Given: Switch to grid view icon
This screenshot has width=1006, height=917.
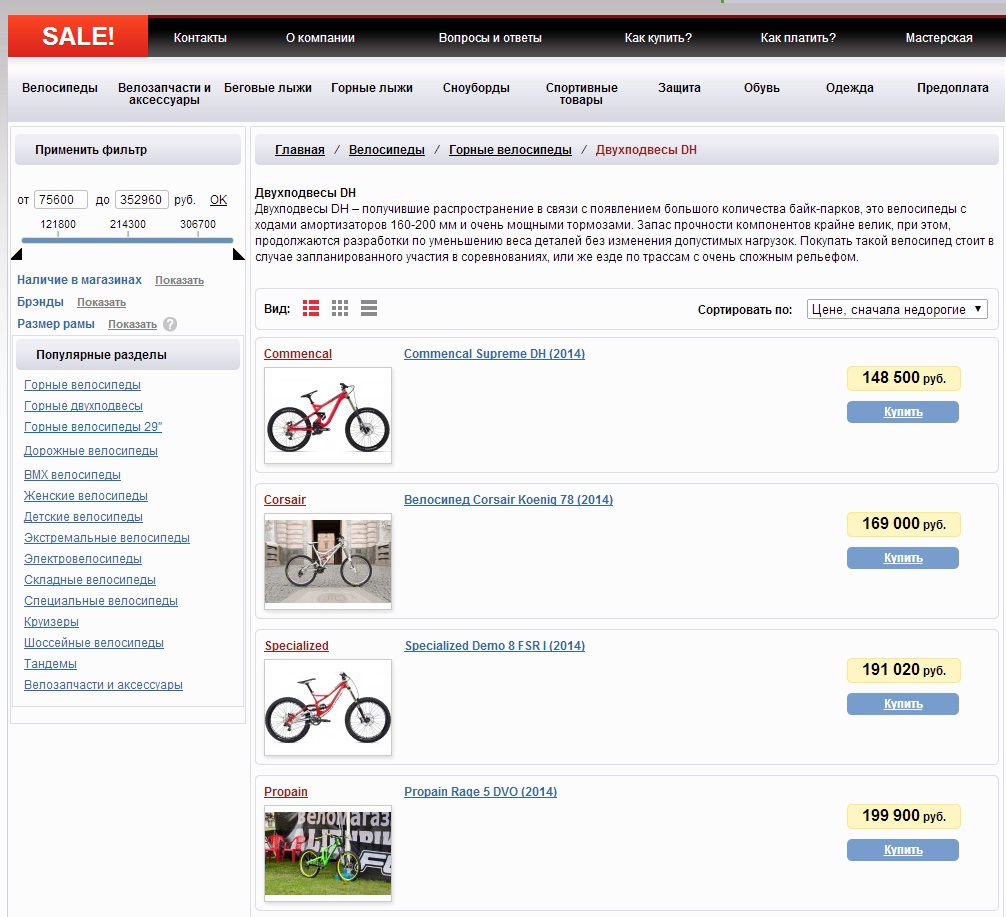Looking at the screenshot, I should (340, 308).
